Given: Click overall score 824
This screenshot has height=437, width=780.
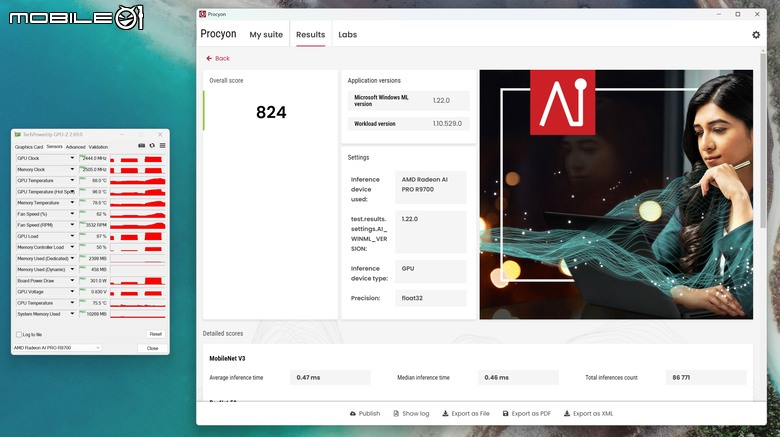Looking at the screenshot, I should [271, 112].
